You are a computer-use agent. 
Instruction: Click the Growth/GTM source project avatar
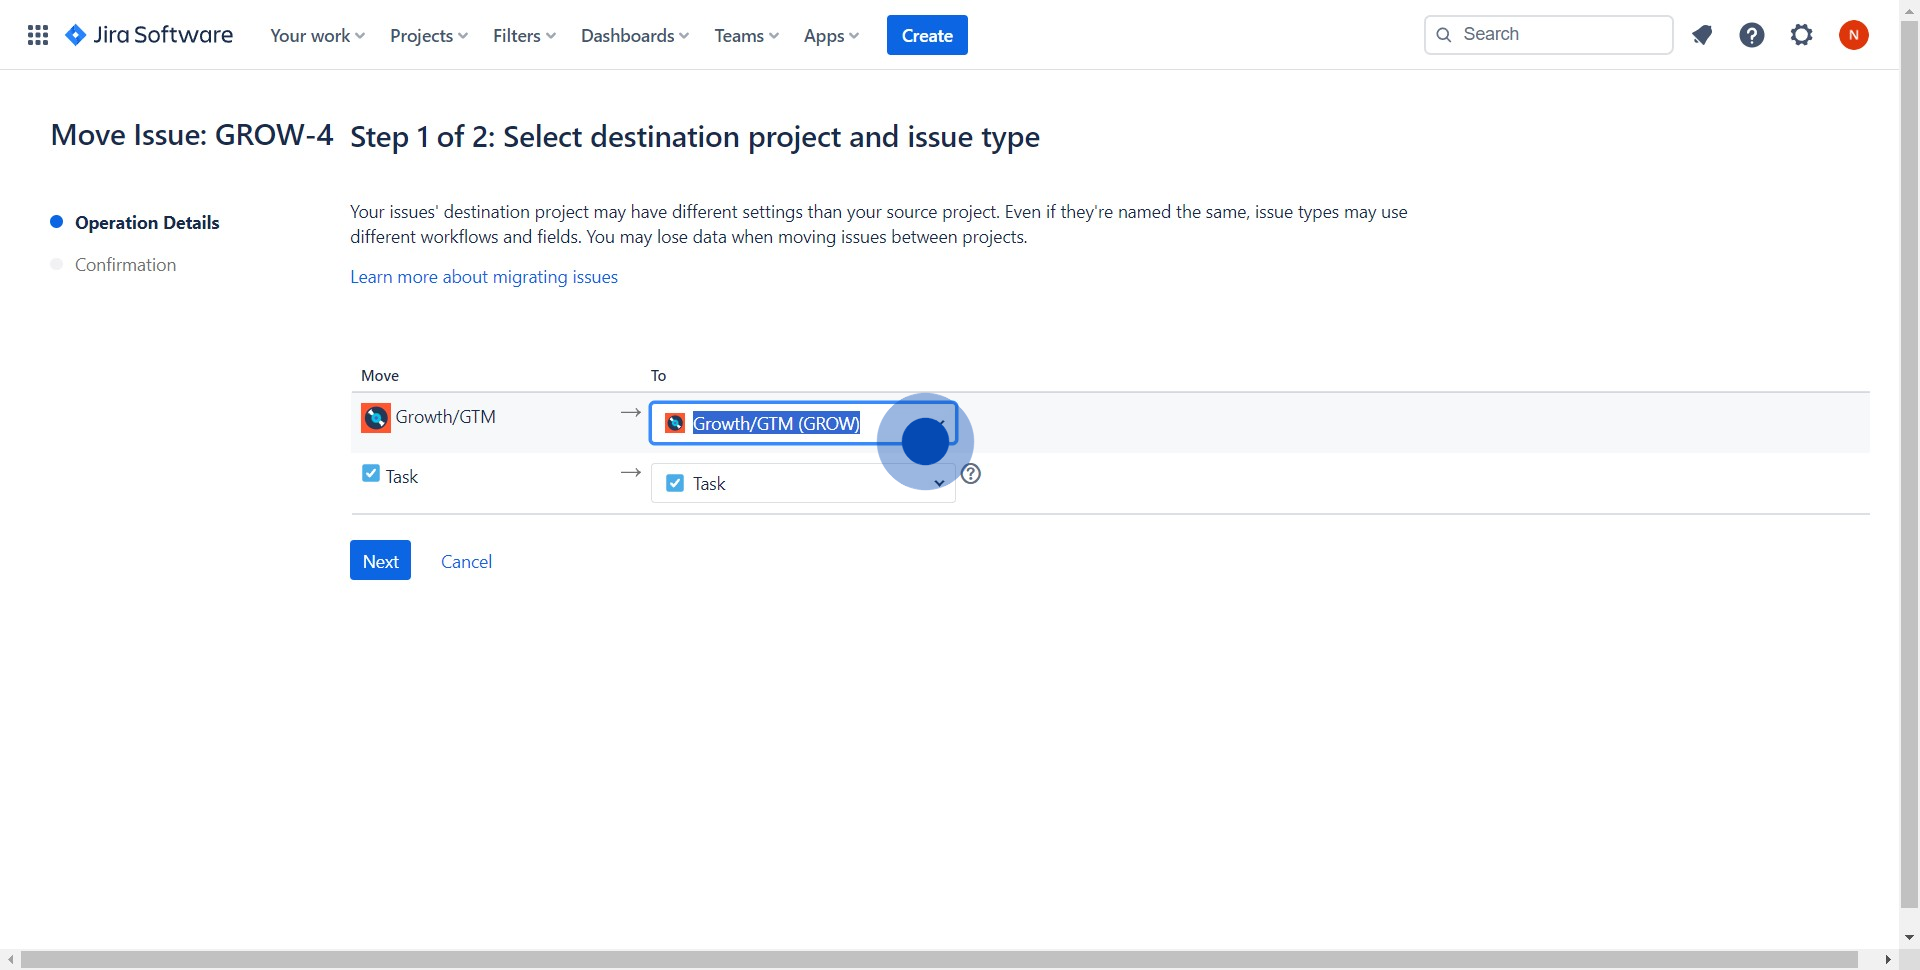pos(376,418)
